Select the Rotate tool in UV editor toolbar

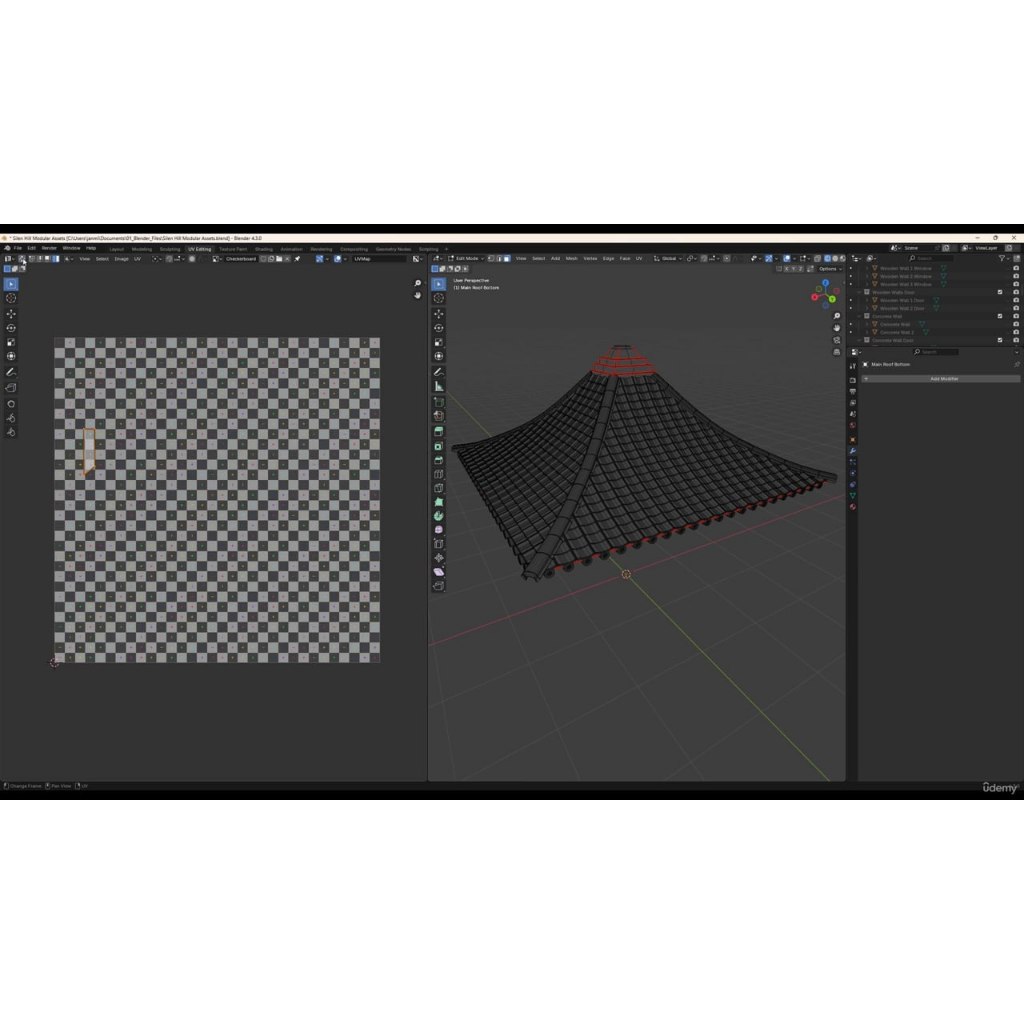[x=11, y=328]
